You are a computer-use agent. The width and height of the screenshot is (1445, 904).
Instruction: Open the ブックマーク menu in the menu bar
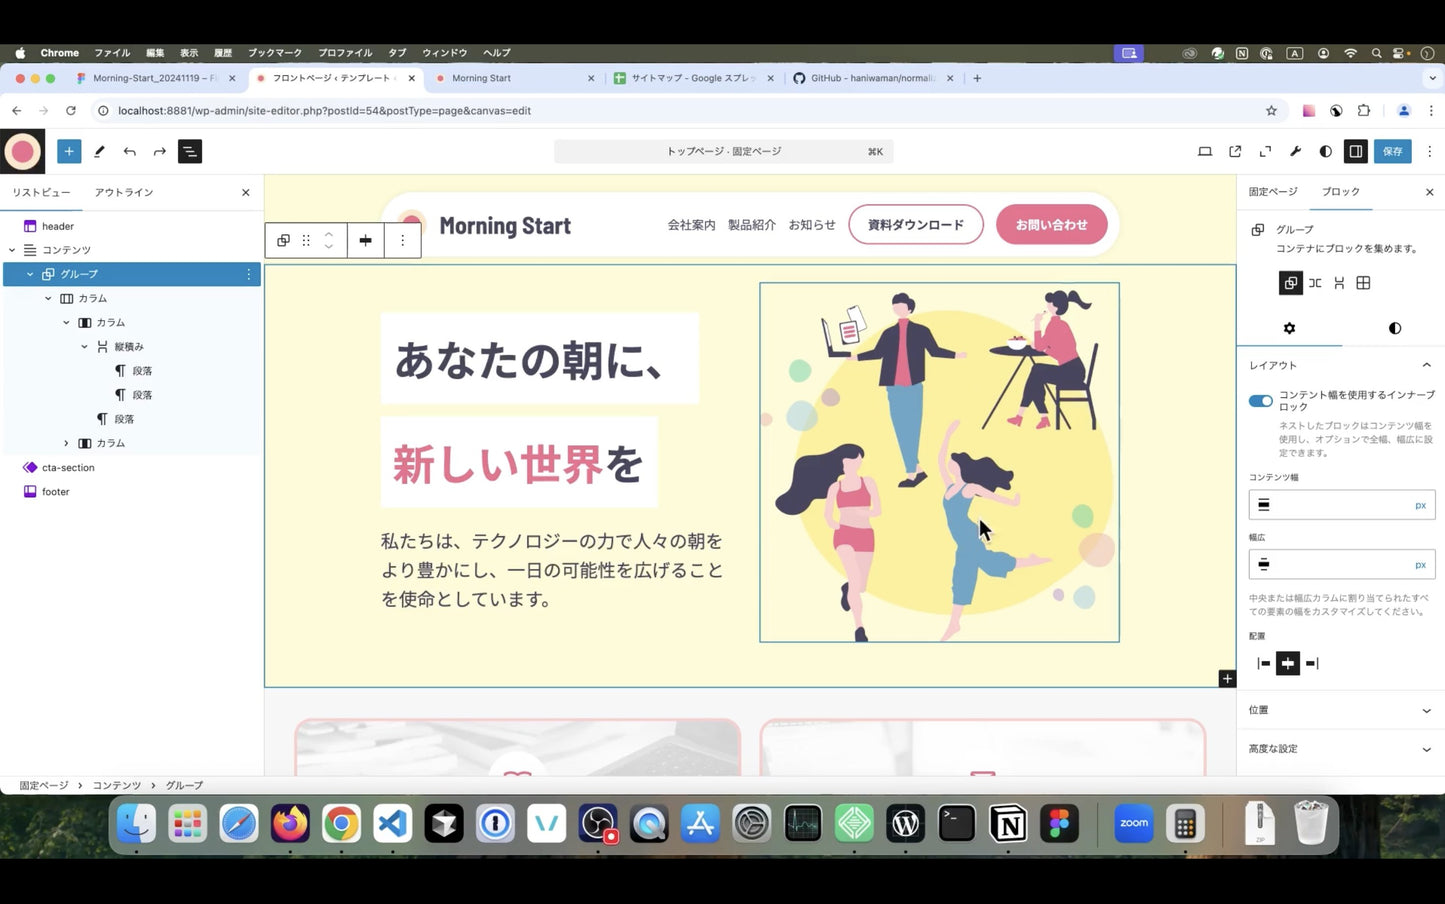273,52
